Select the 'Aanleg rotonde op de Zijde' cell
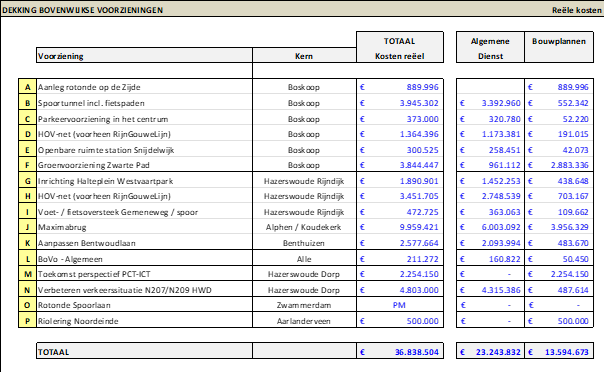The height and width of the screenshot is (372, 604). [x=144, y=87]
